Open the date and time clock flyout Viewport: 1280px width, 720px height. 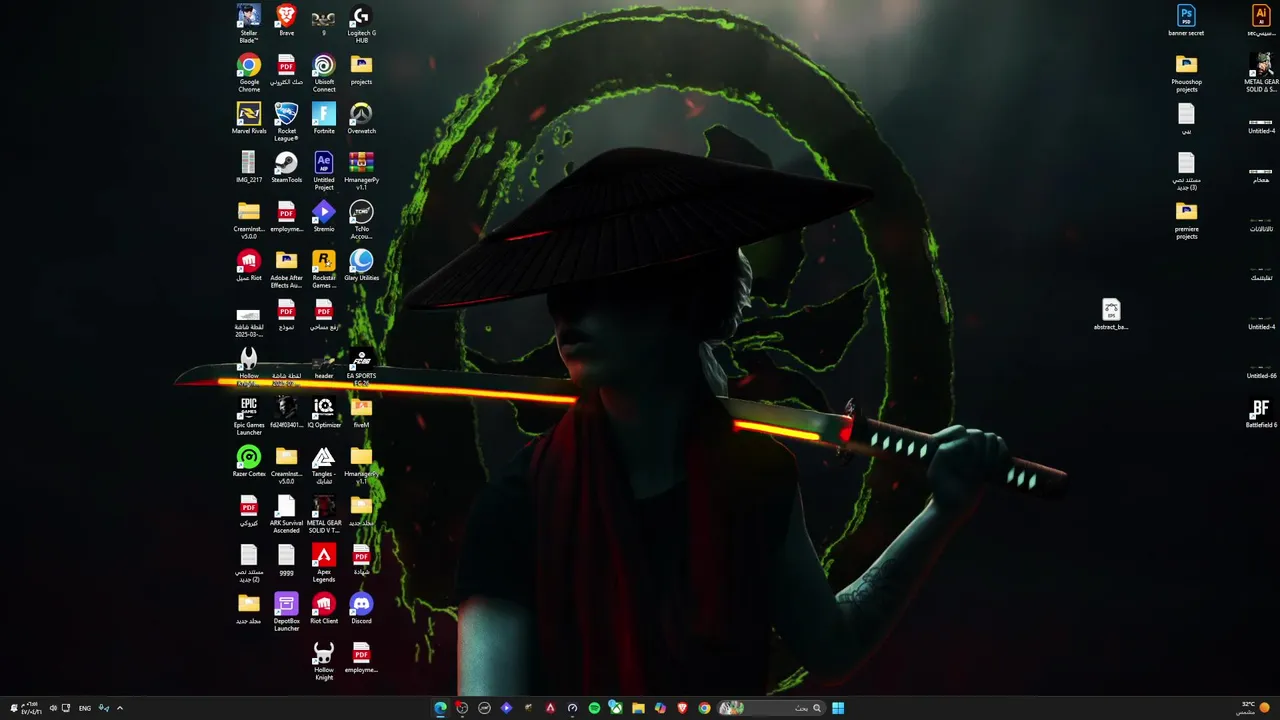tap(32, 708)
